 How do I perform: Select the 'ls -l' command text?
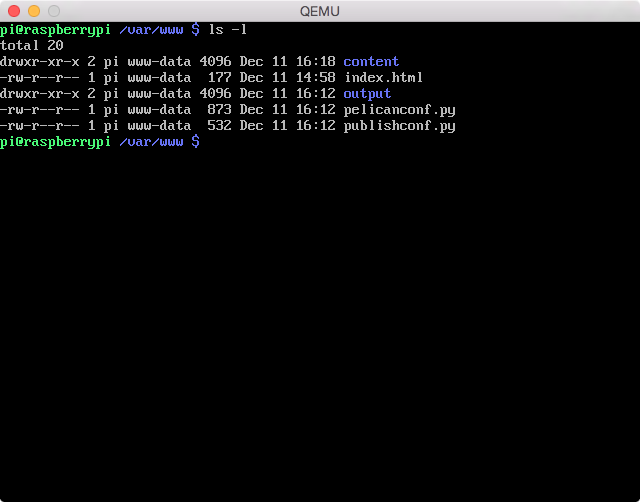228,29
